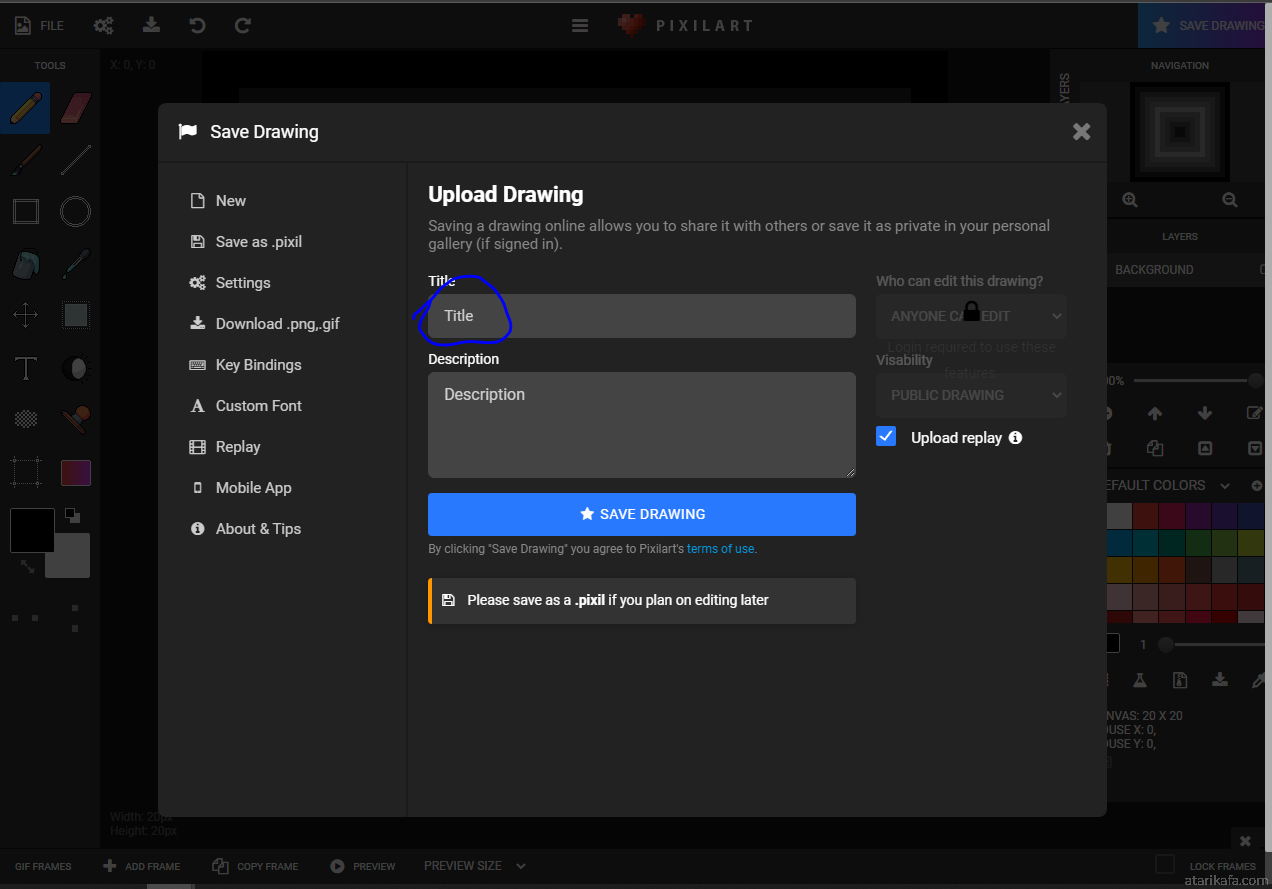The height and width of the screenshot is (889, 1272).
Task: Choose Save as .pixil option
Action: point(246,242)
